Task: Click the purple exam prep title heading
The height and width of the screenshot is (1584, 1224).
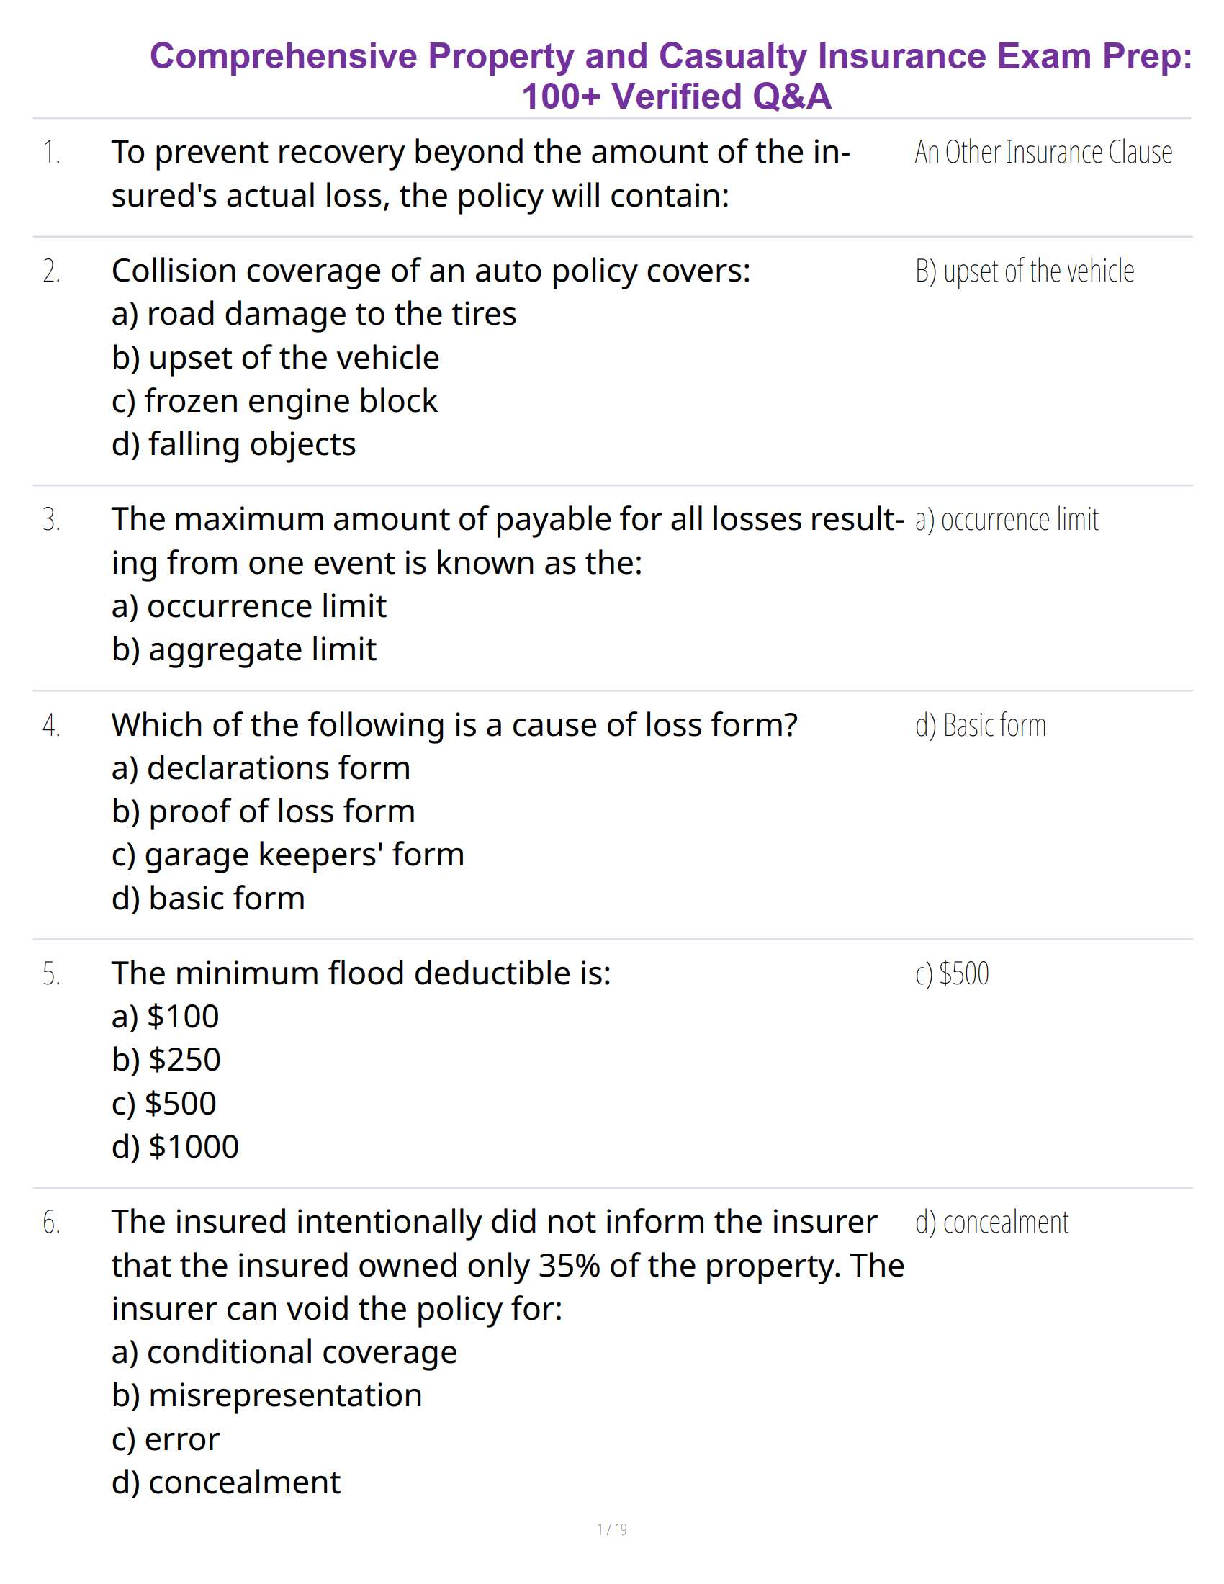Action: coord(671,76)
